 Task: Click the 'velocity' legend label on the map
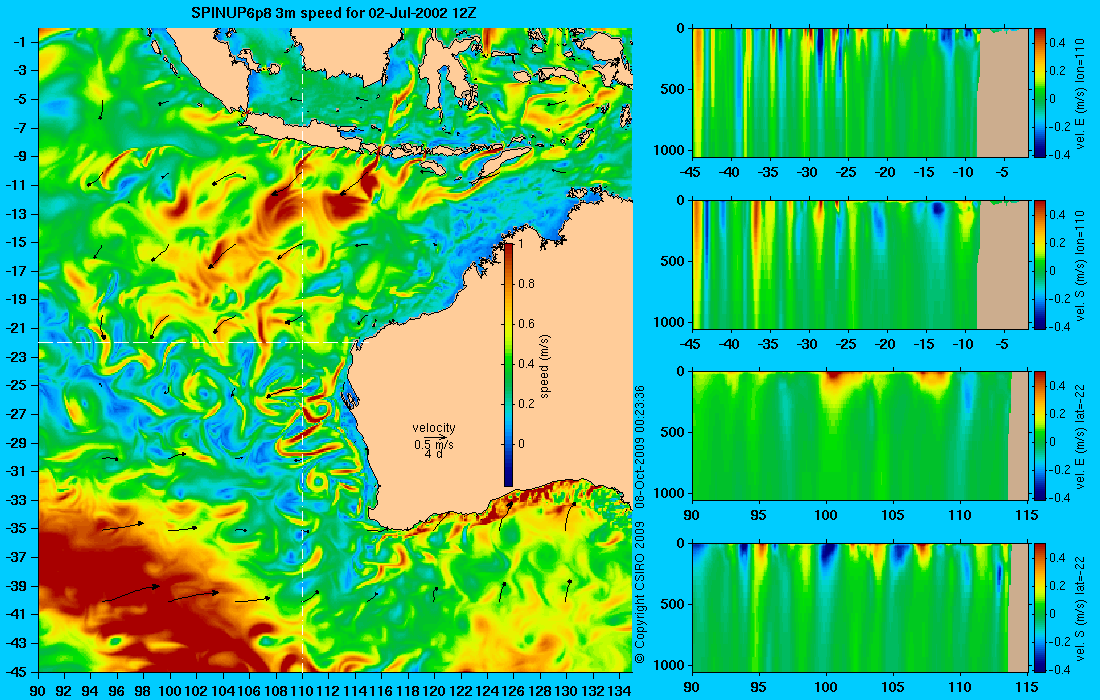pos(434,428)
